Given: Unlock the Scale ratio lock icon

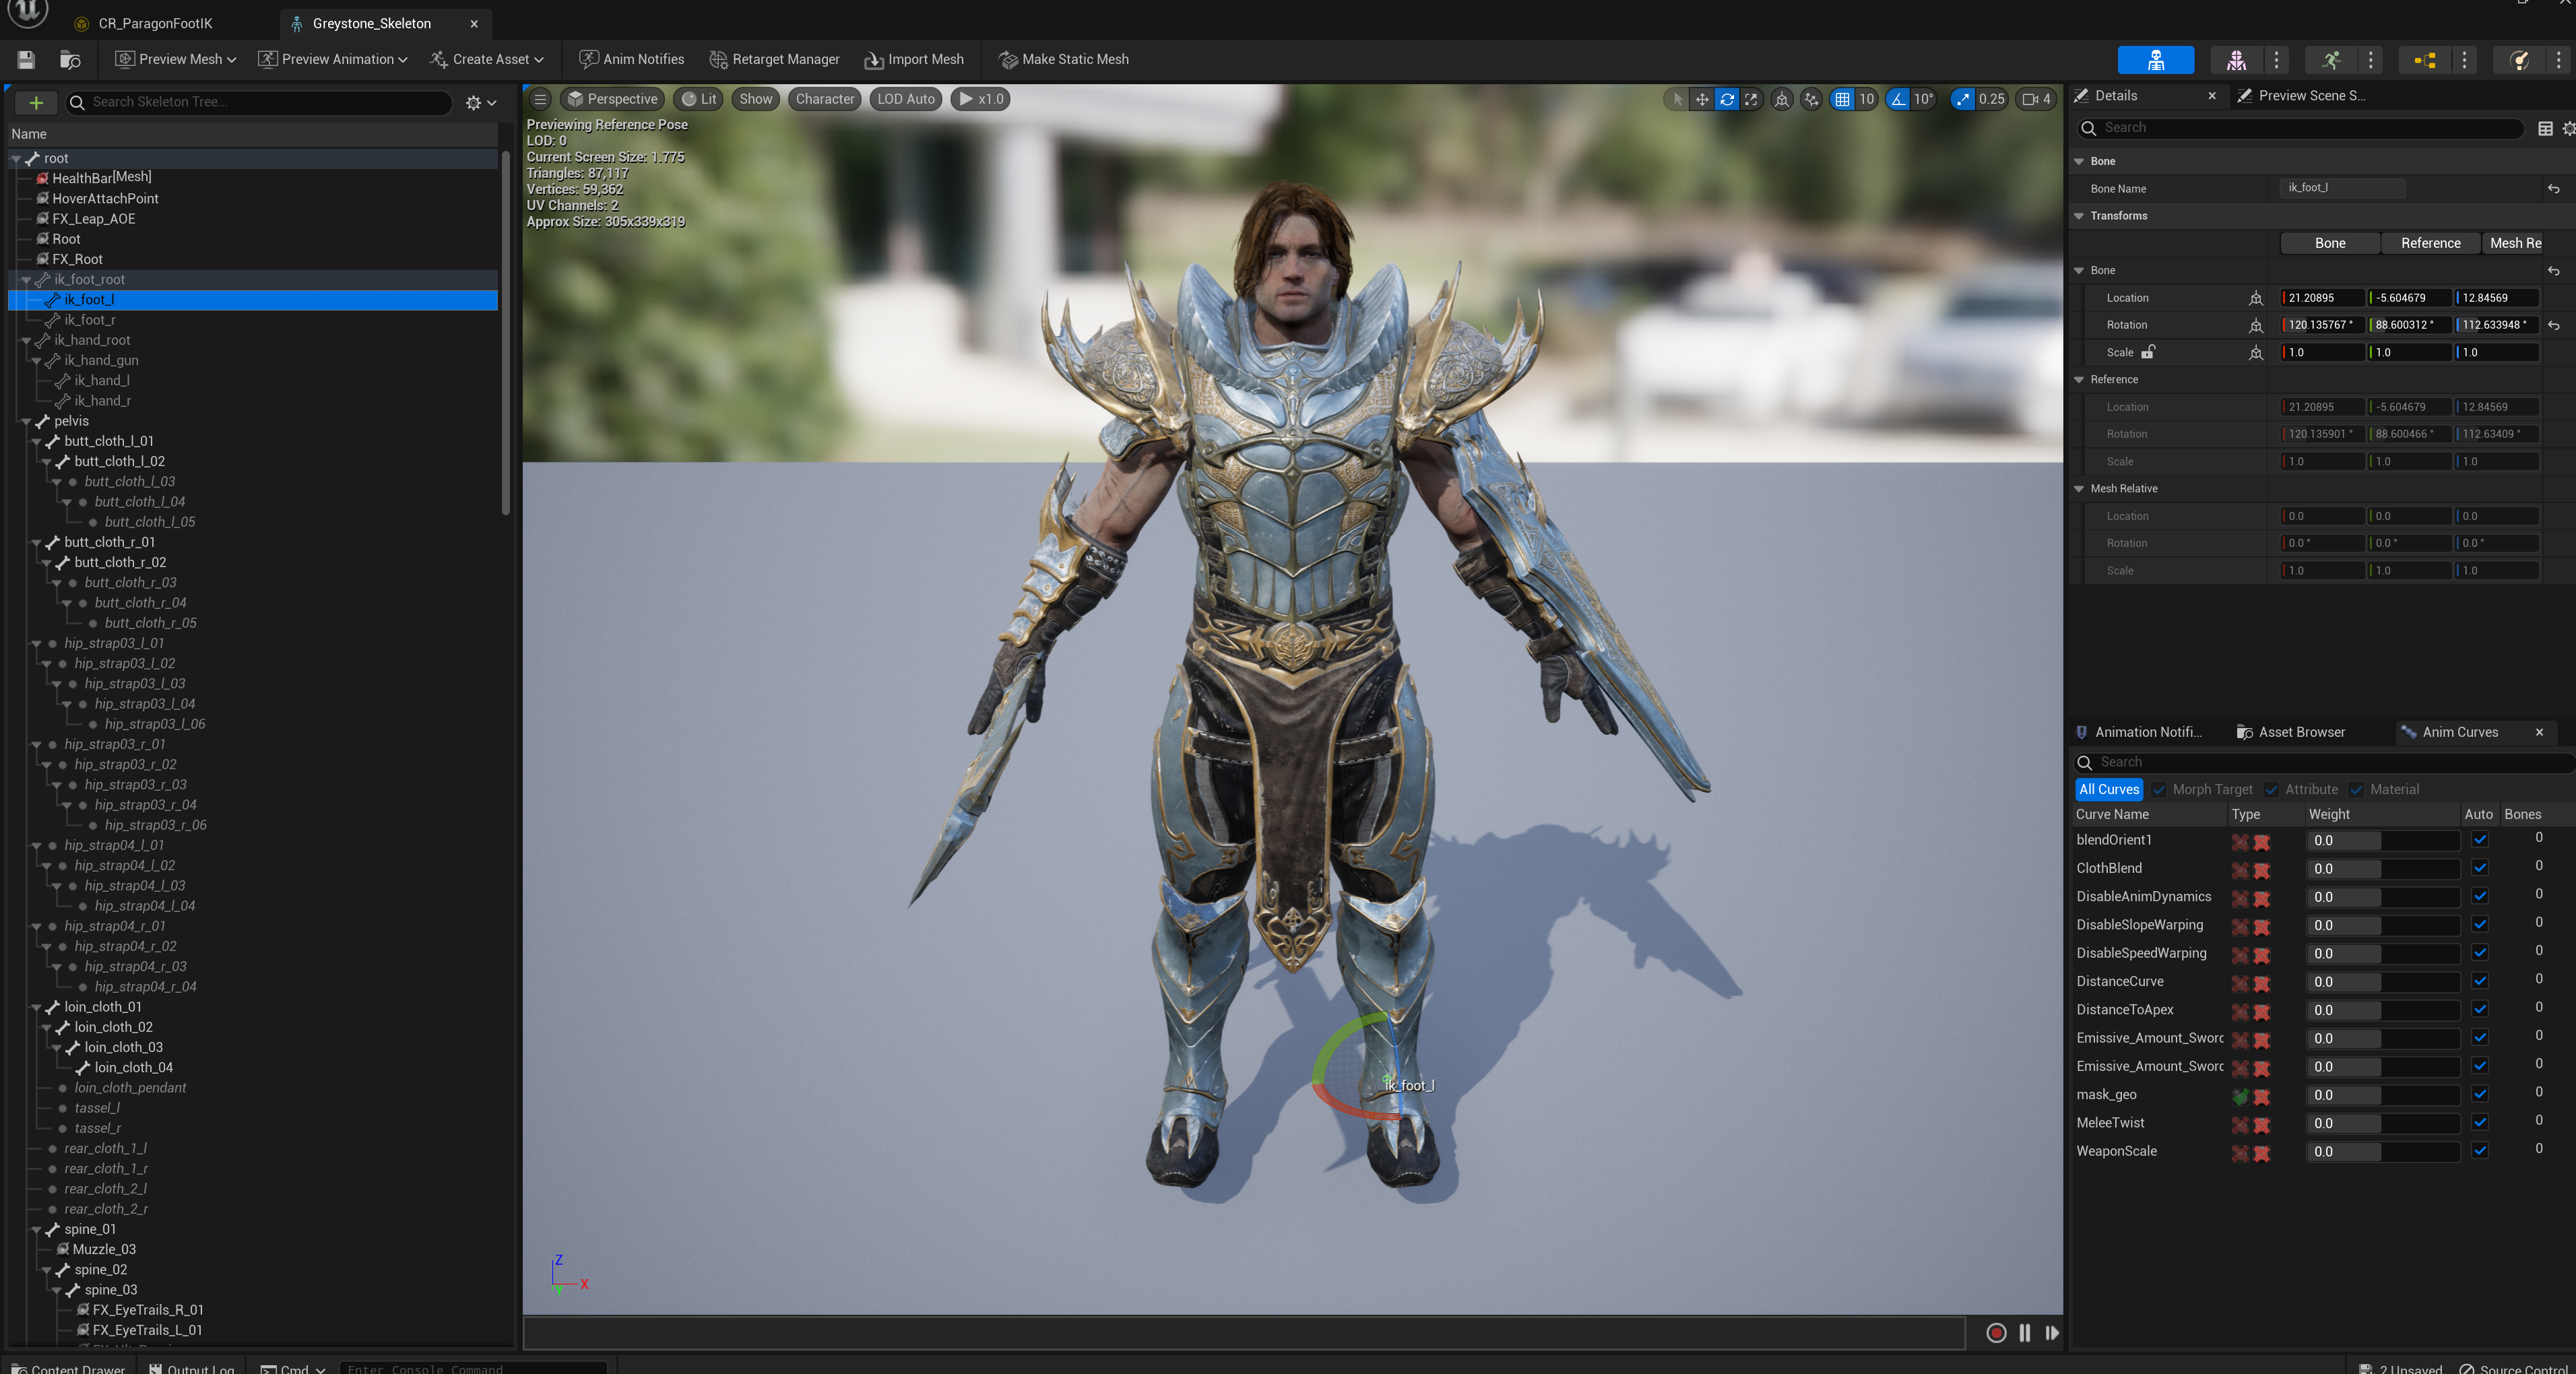Looking at the screenshot, I should click(2148, 352).
